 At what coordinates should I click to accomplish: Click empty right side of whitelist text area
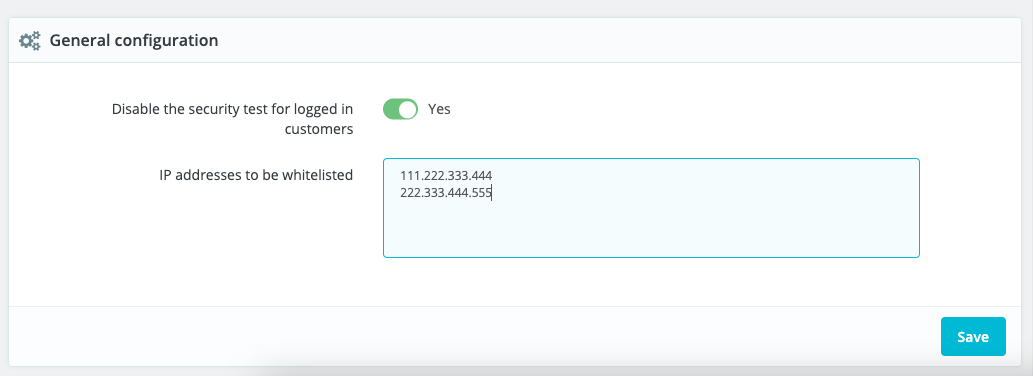pos(725,184)
